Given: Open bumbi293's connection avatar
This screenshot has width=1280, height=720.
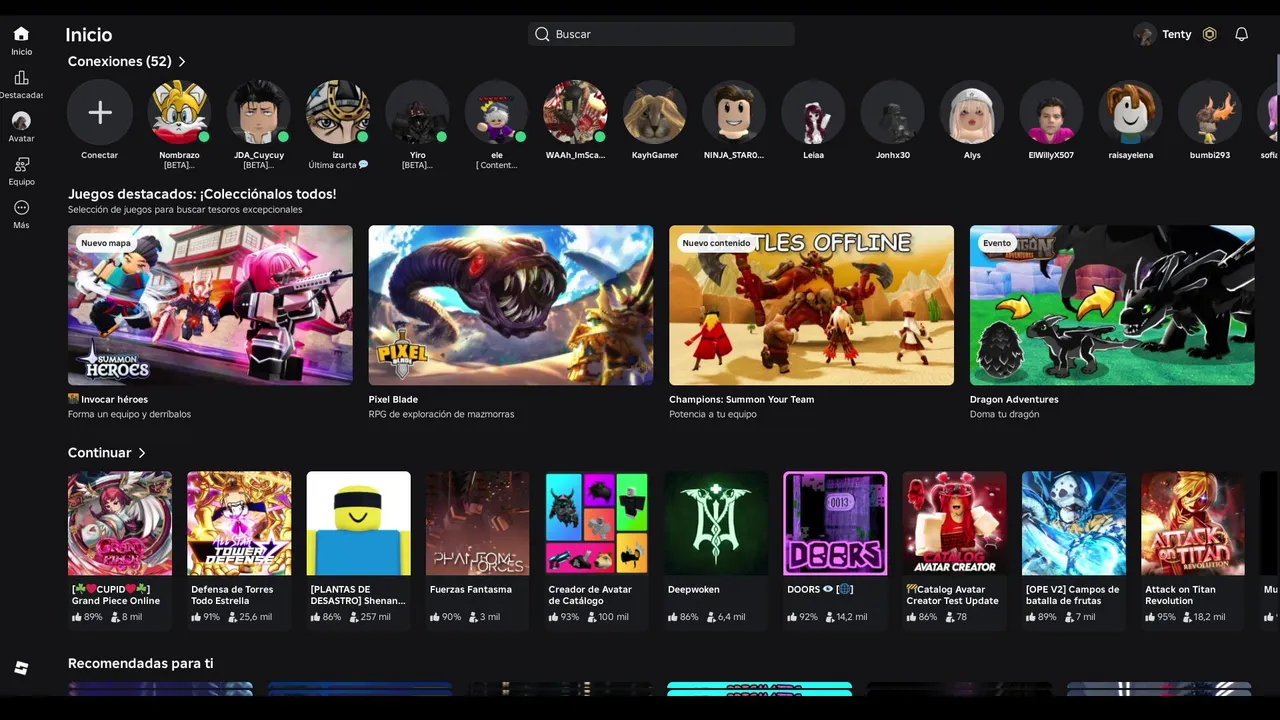Looking at the screenshot, I should (x=1210, y=112).
